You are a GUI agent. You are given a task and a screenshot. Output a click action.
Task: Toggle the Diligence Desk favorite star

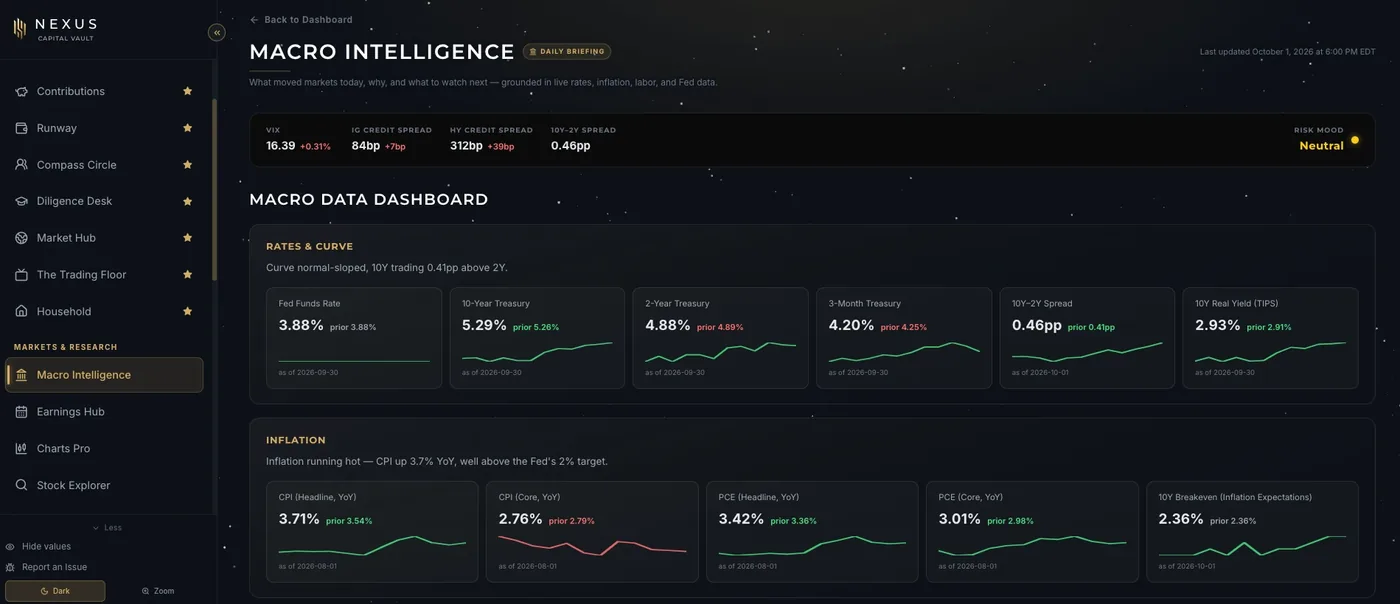pyautogui.click(x=187, y=201)
